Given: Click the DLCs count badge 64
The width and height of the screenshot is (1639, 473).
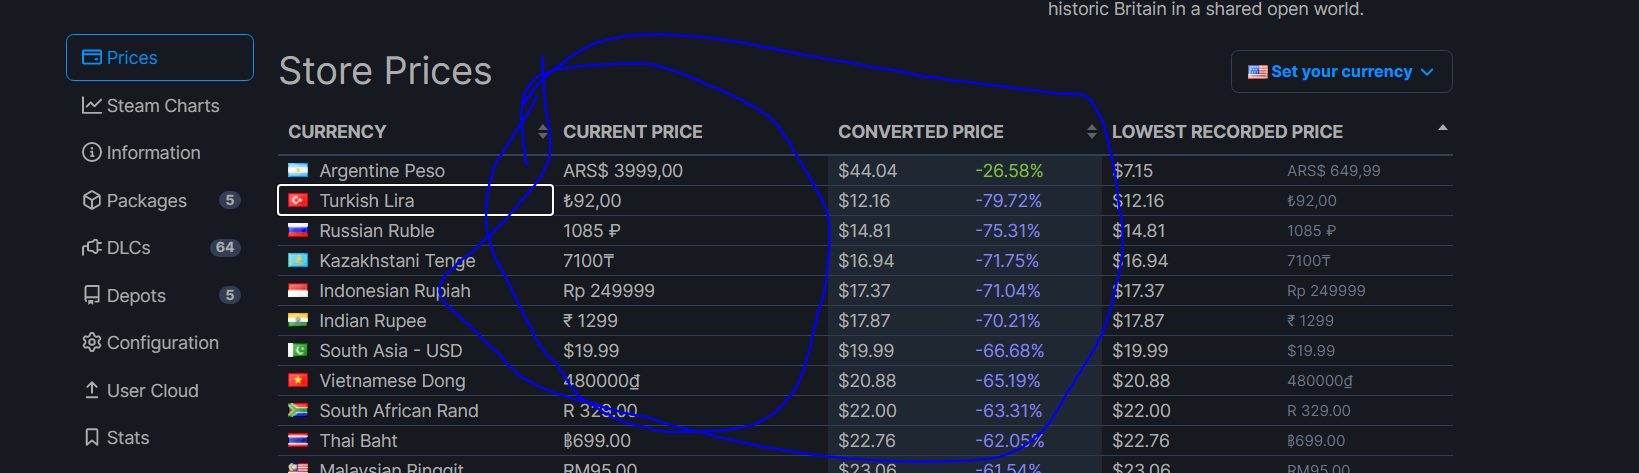Looking at the screenshot, I should pyautogui.click(x=225, y=247).
